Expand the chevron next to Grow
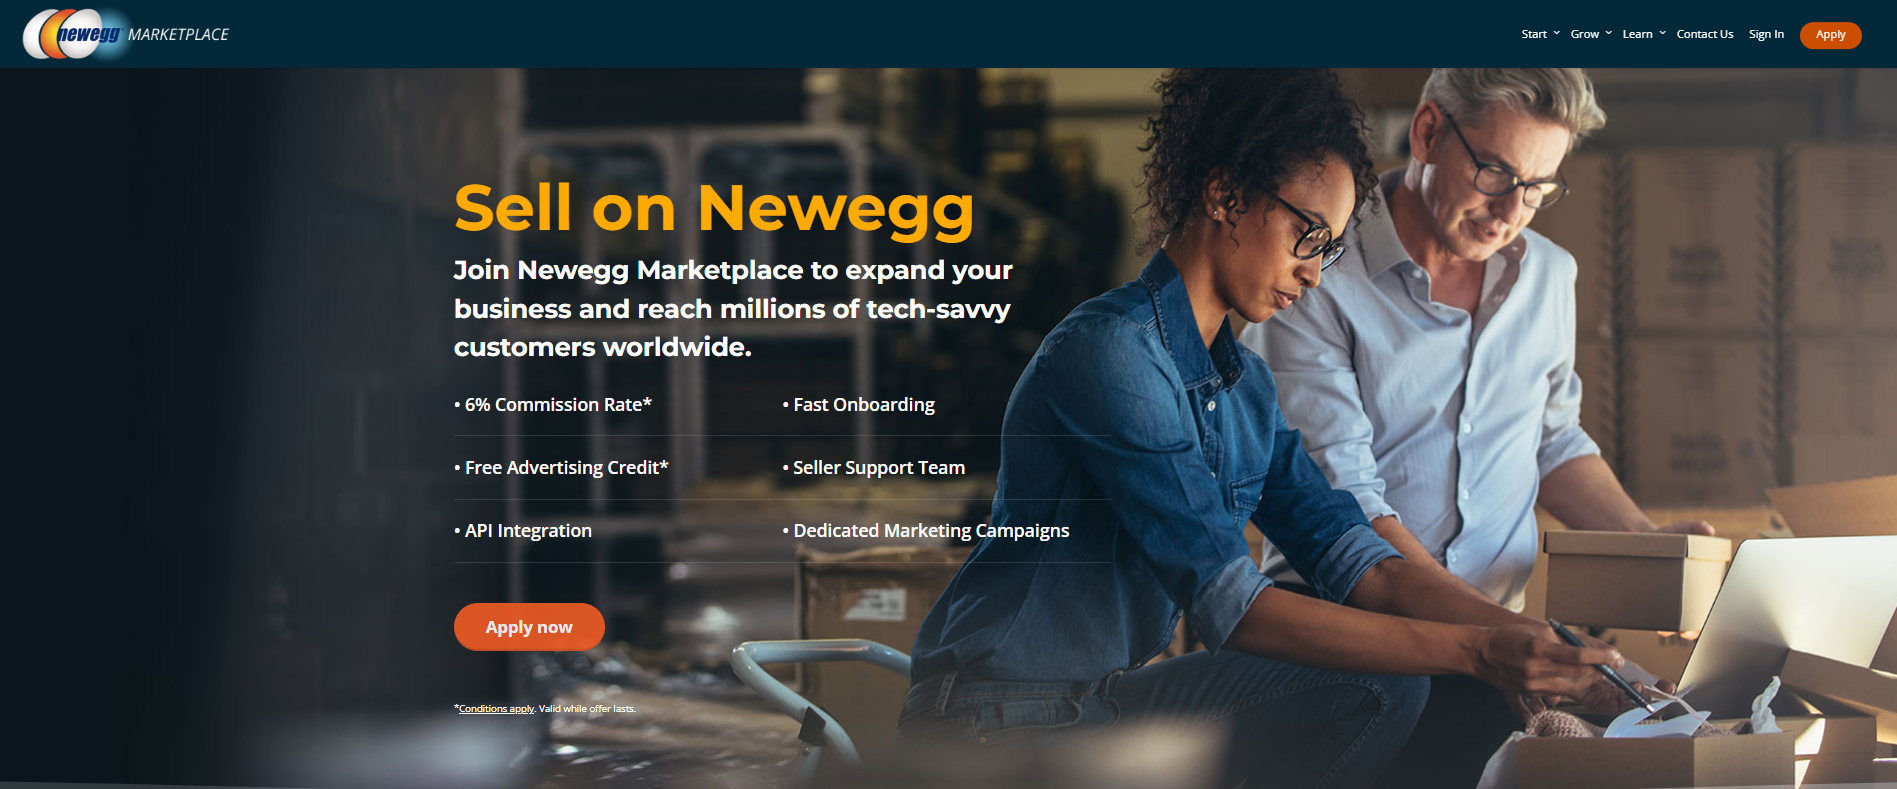The height and width of the screenshot is (789, 1897). (x=1608, y=33)
